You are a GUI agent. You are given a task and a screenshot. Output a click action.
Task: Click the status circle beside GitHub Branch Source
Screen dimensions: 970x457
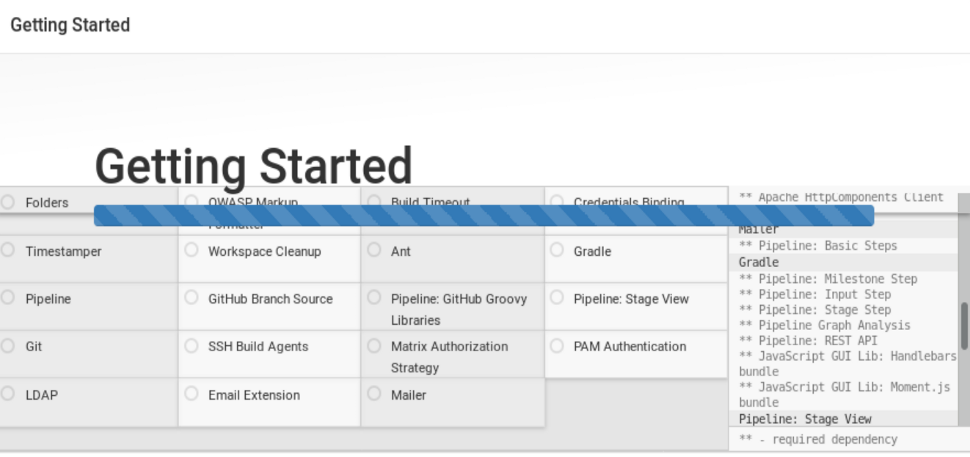(191, 297)
